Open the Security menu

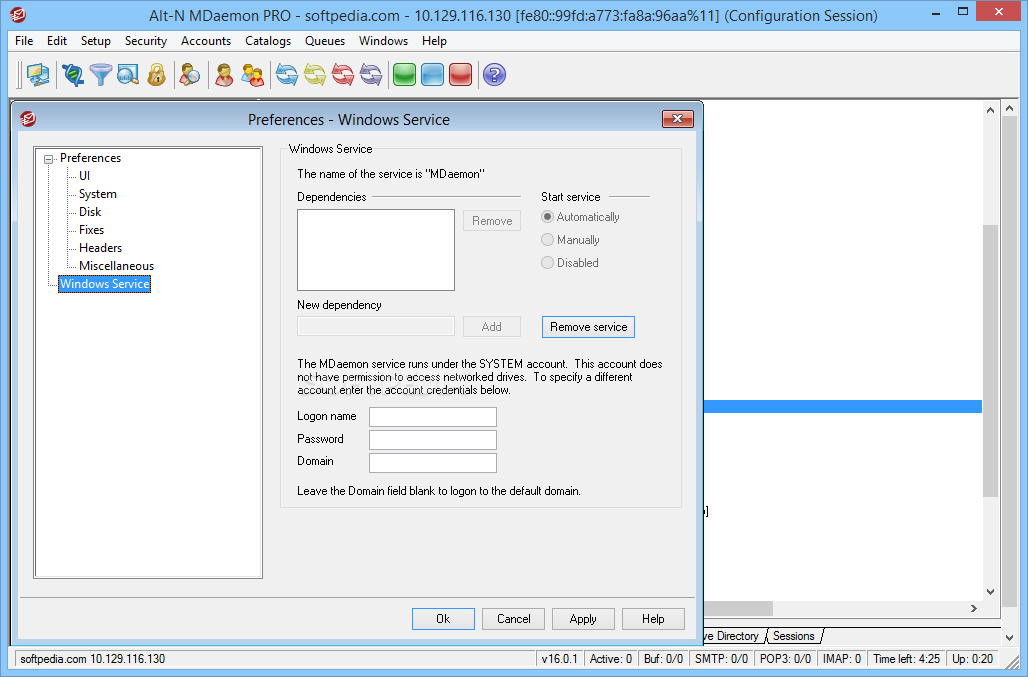pos(146,41)
